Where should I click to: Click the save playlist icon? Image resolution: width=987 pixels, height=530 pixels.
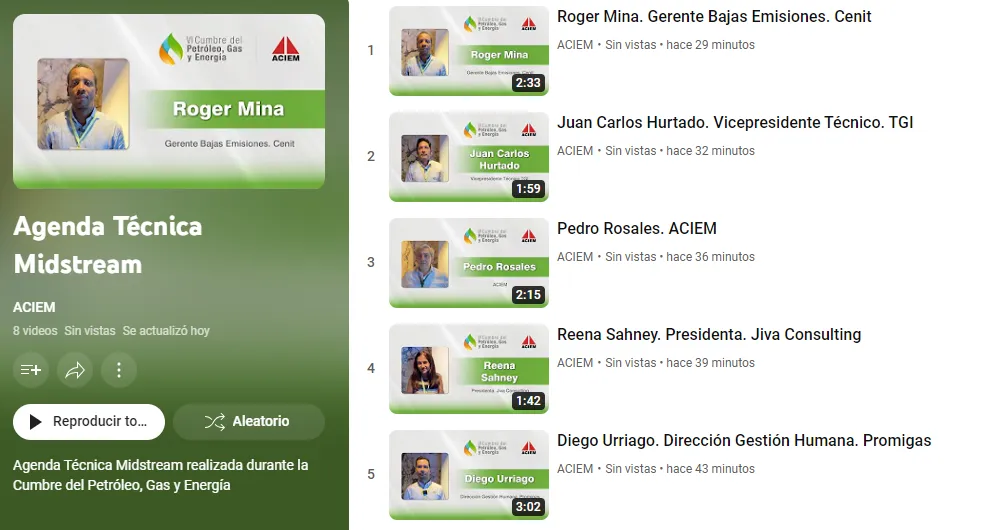(x=31, y=370)
